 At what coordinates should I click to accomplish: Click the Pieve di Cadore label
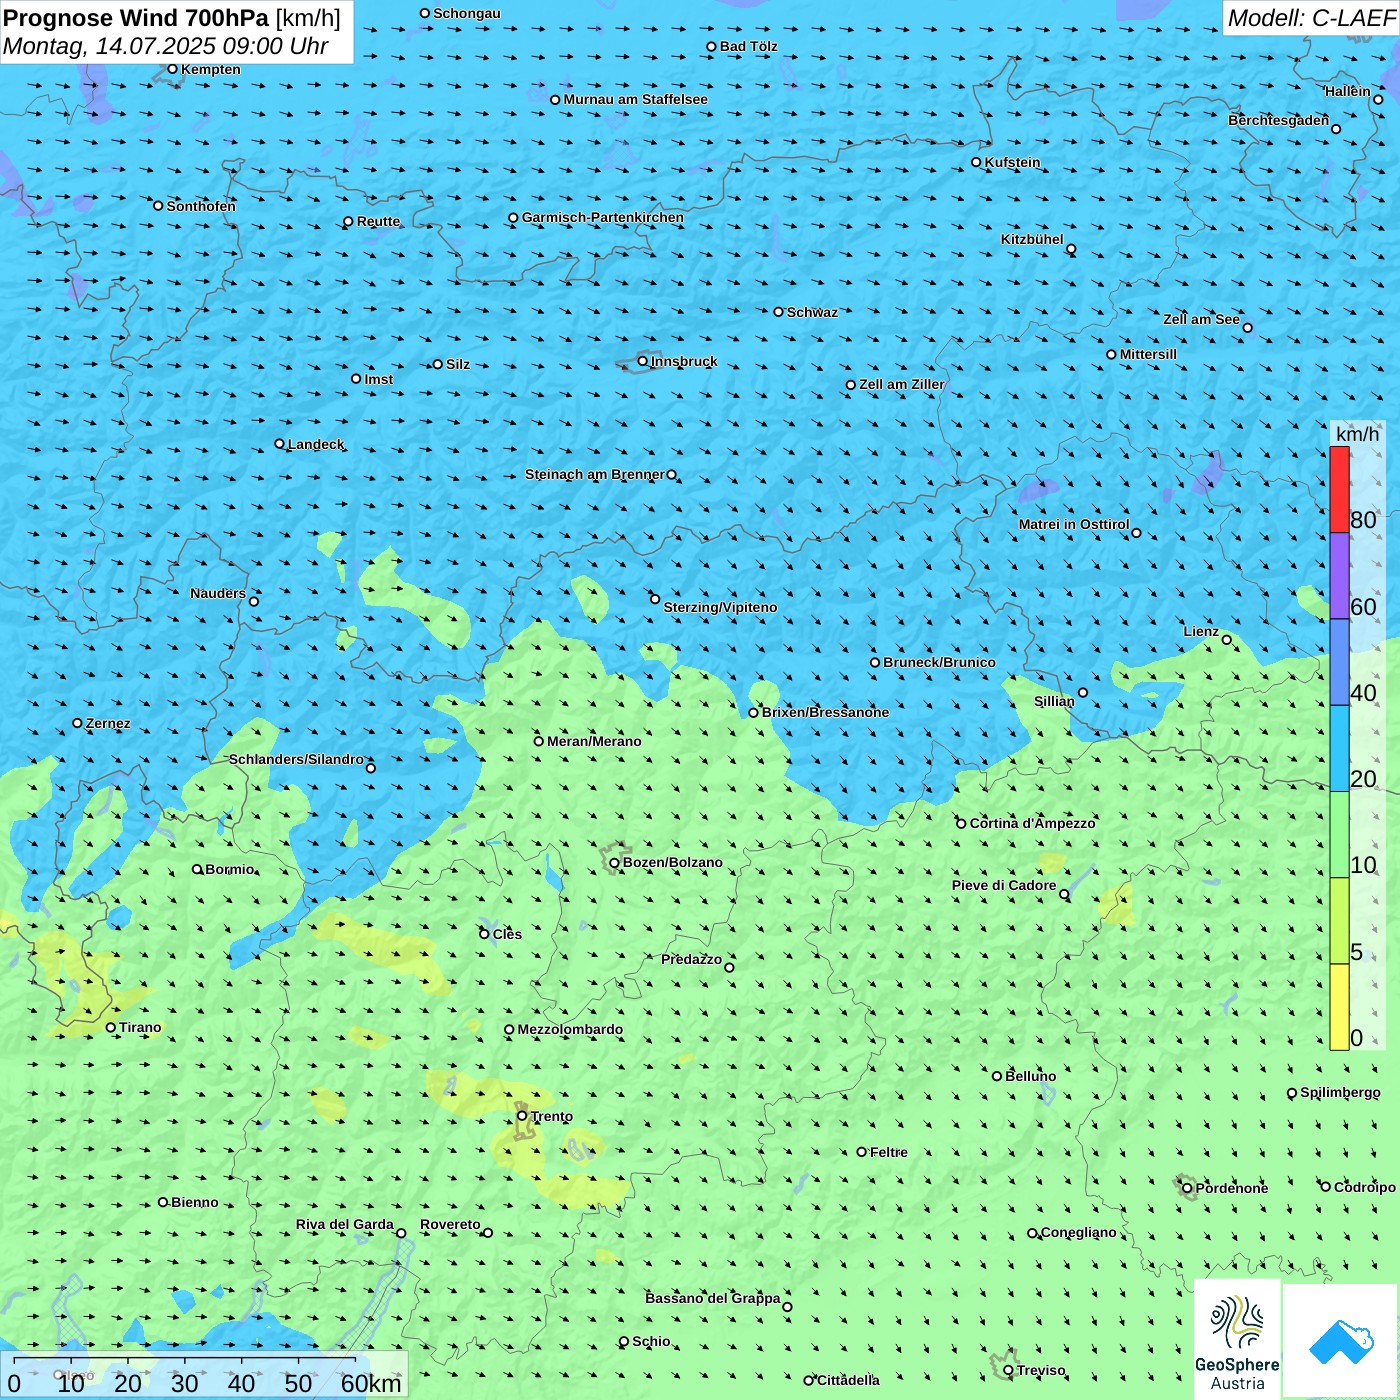coord(1004,885)
